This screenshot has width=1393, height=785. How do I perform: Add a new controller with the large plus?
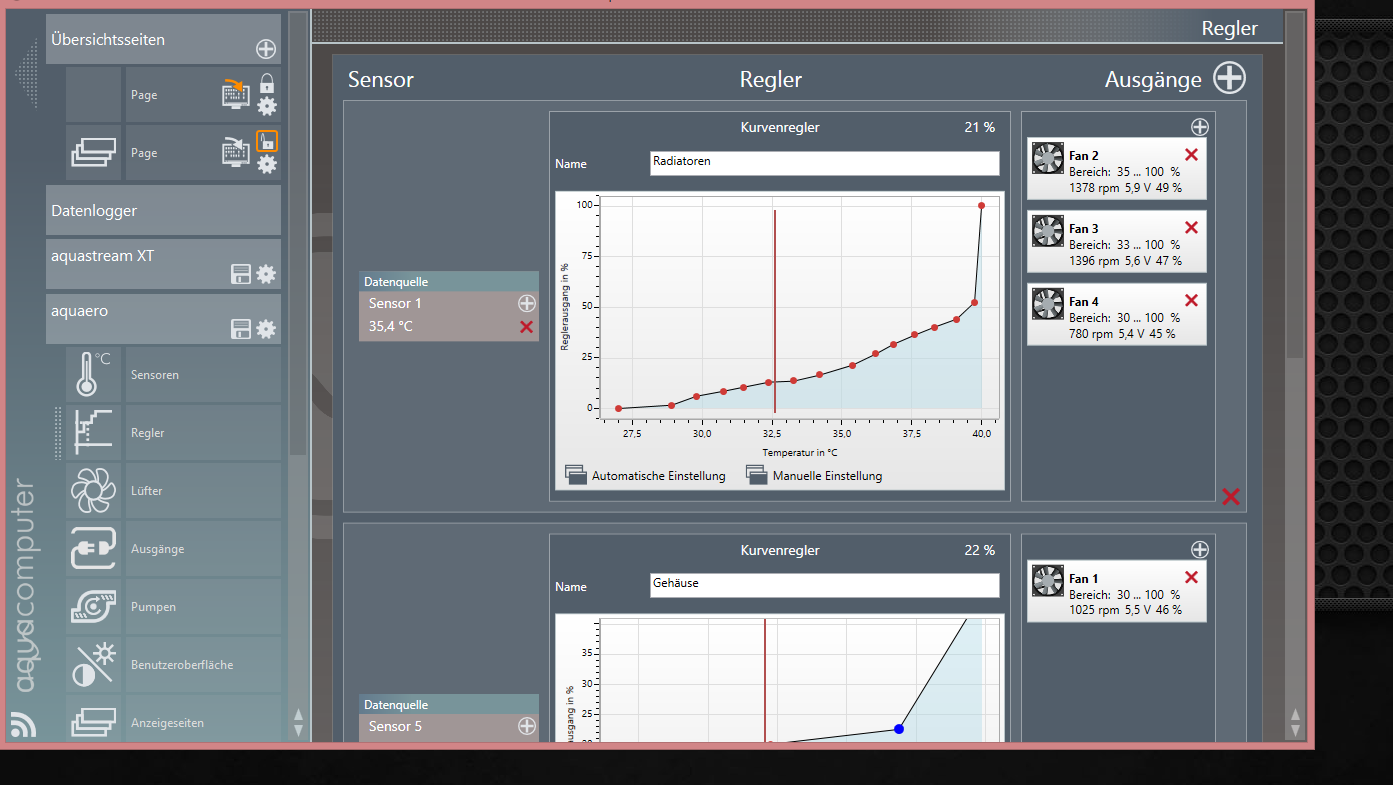1230,78
